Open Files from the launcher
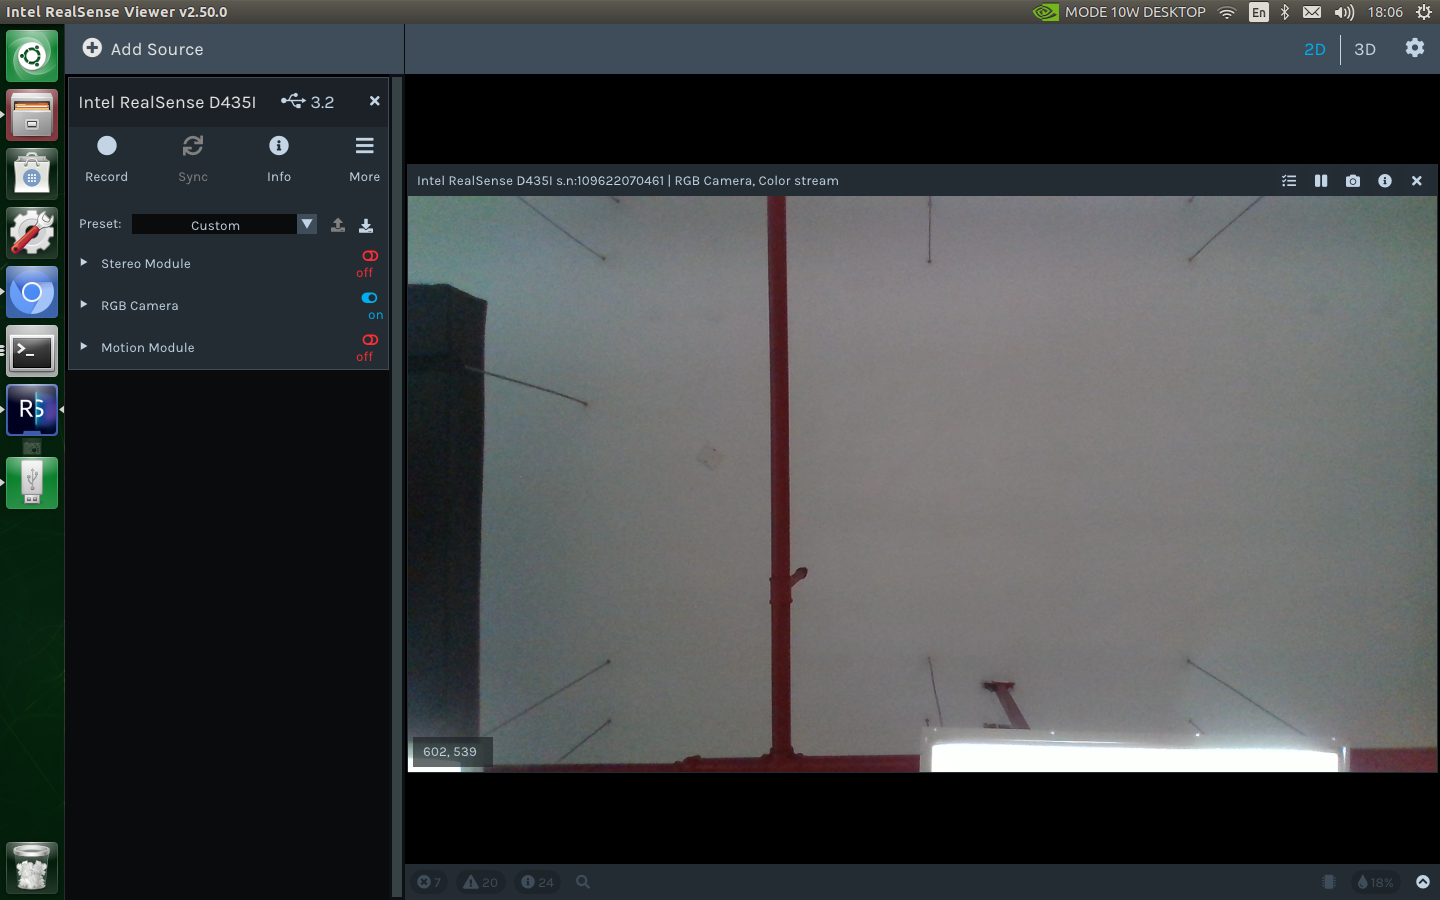This screenshot has height=900, width=1440. tap(32, 115)
